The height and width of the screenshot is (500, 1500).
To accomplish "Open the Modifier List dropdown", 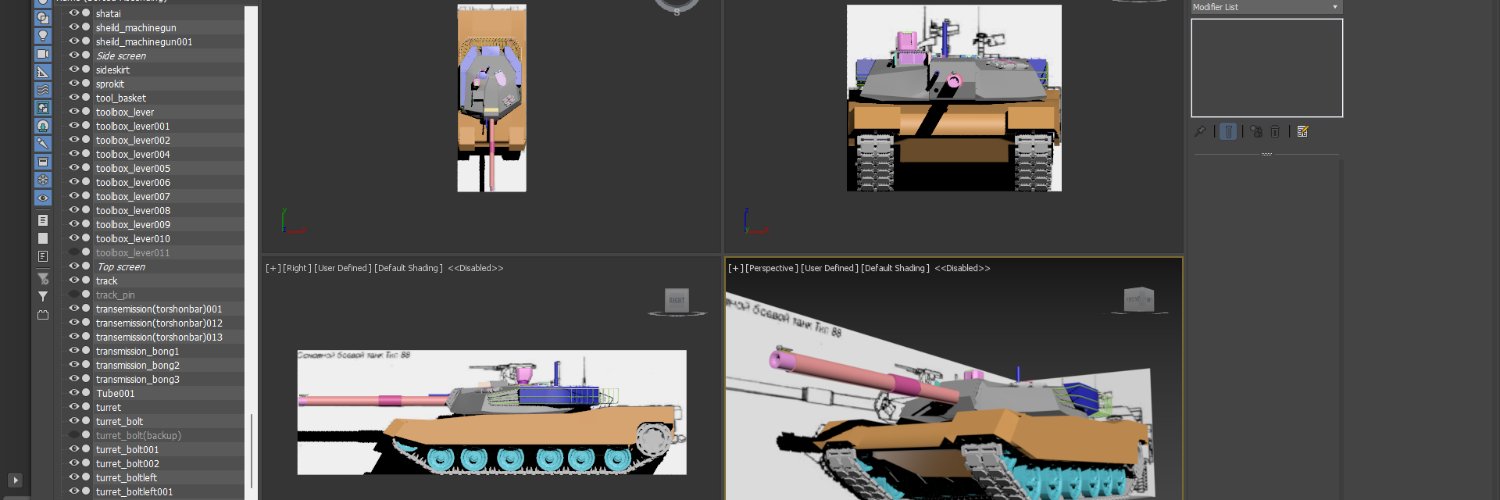I will click(x=1266, y=7).
